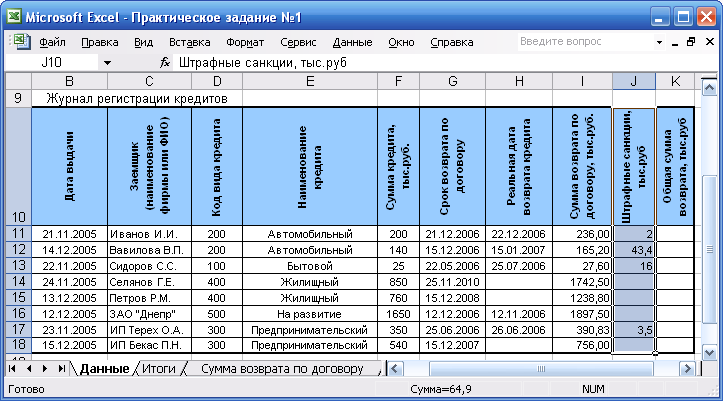The image size is (723, 401).
Task: Open the Справка menu
Action: click(451, 42)
